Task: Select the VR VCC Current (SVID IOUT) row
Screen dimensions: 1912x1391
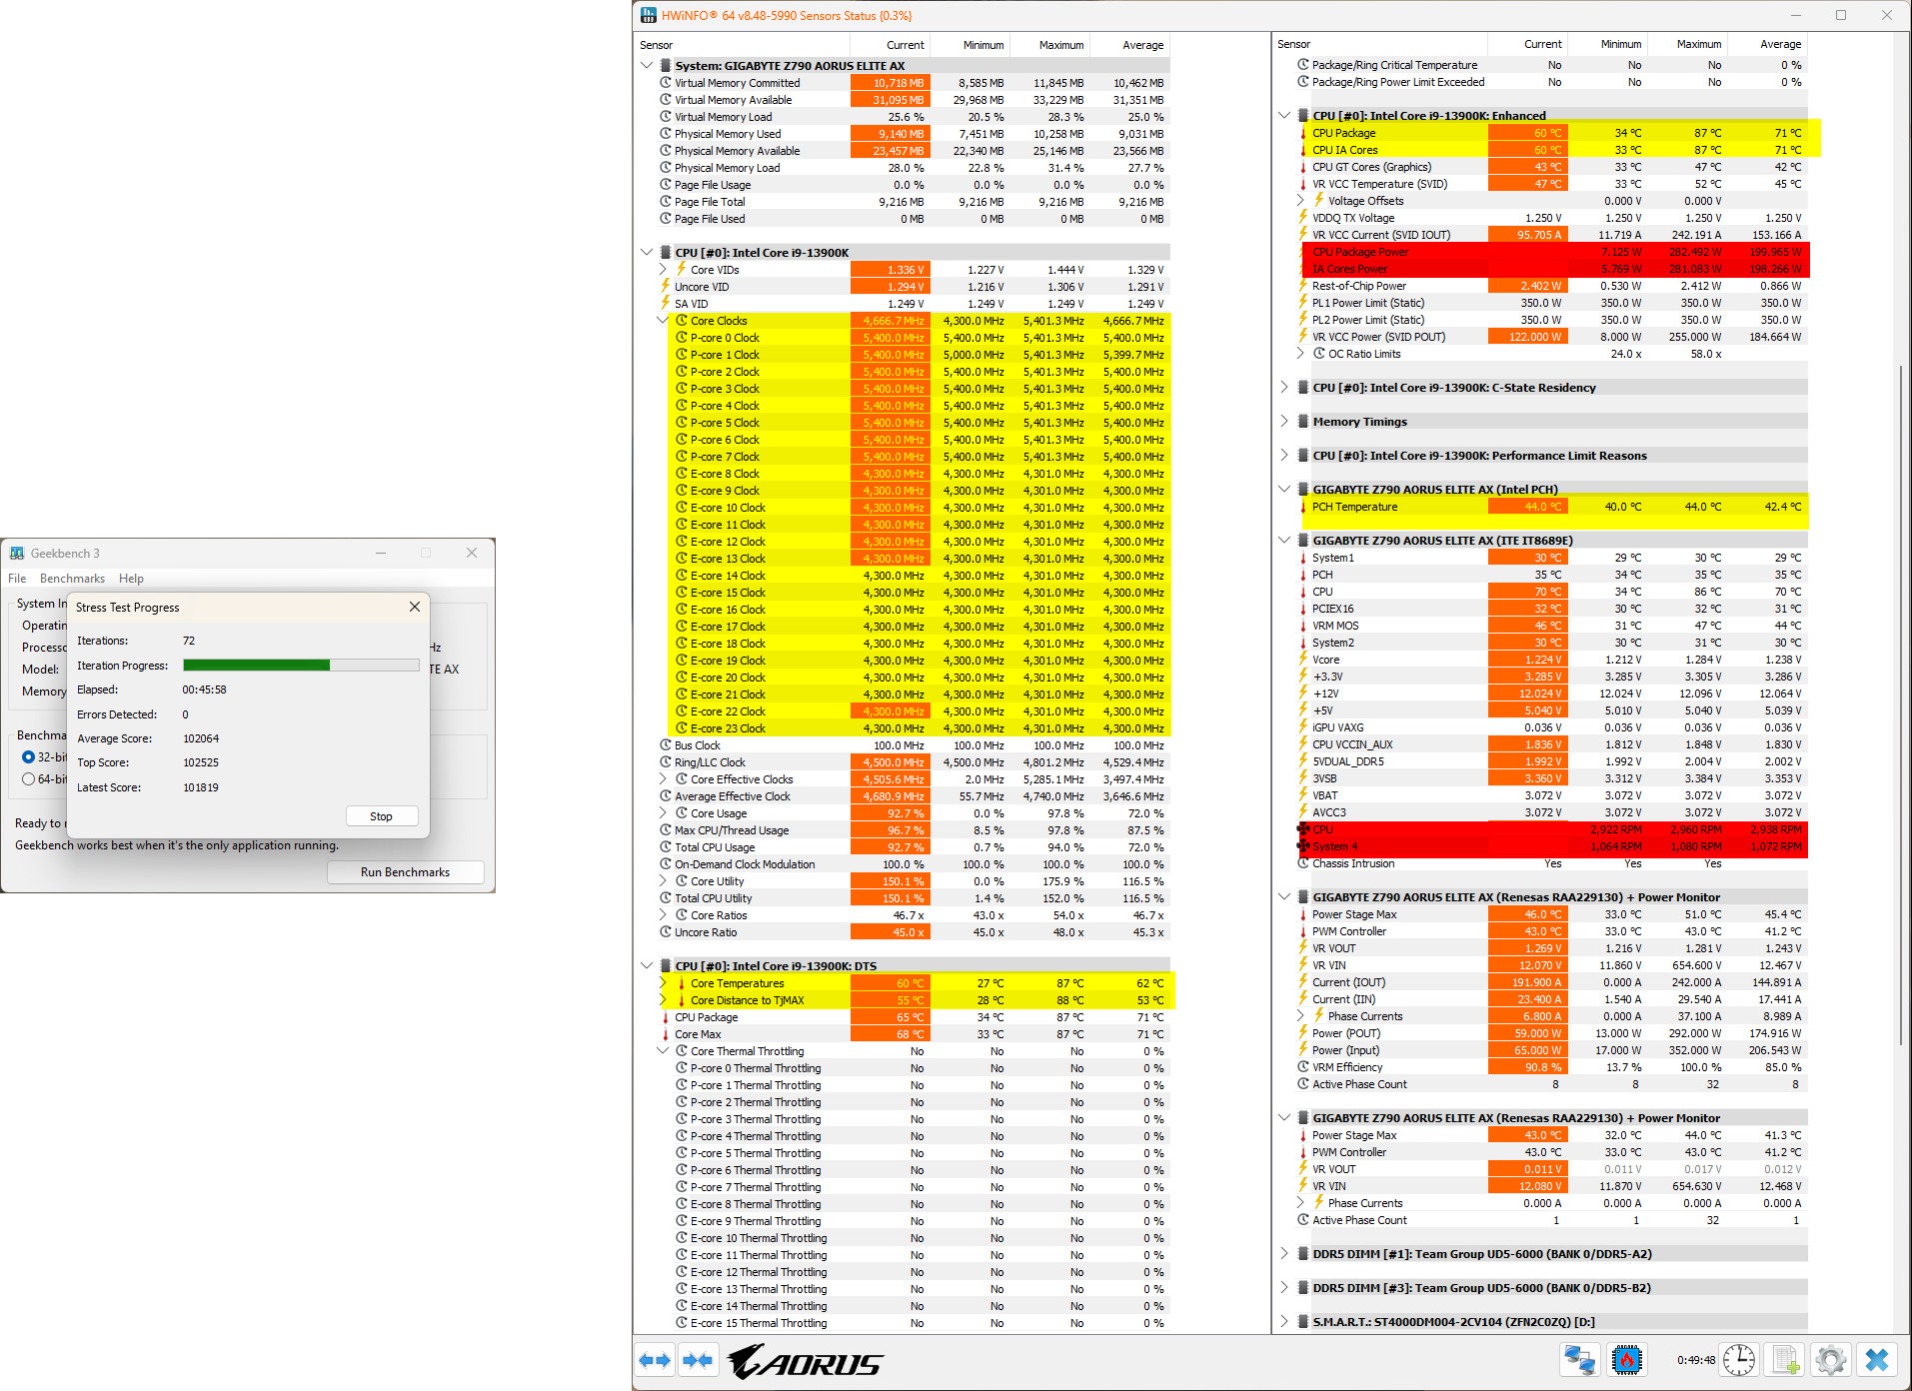Action: (1553, 235)
